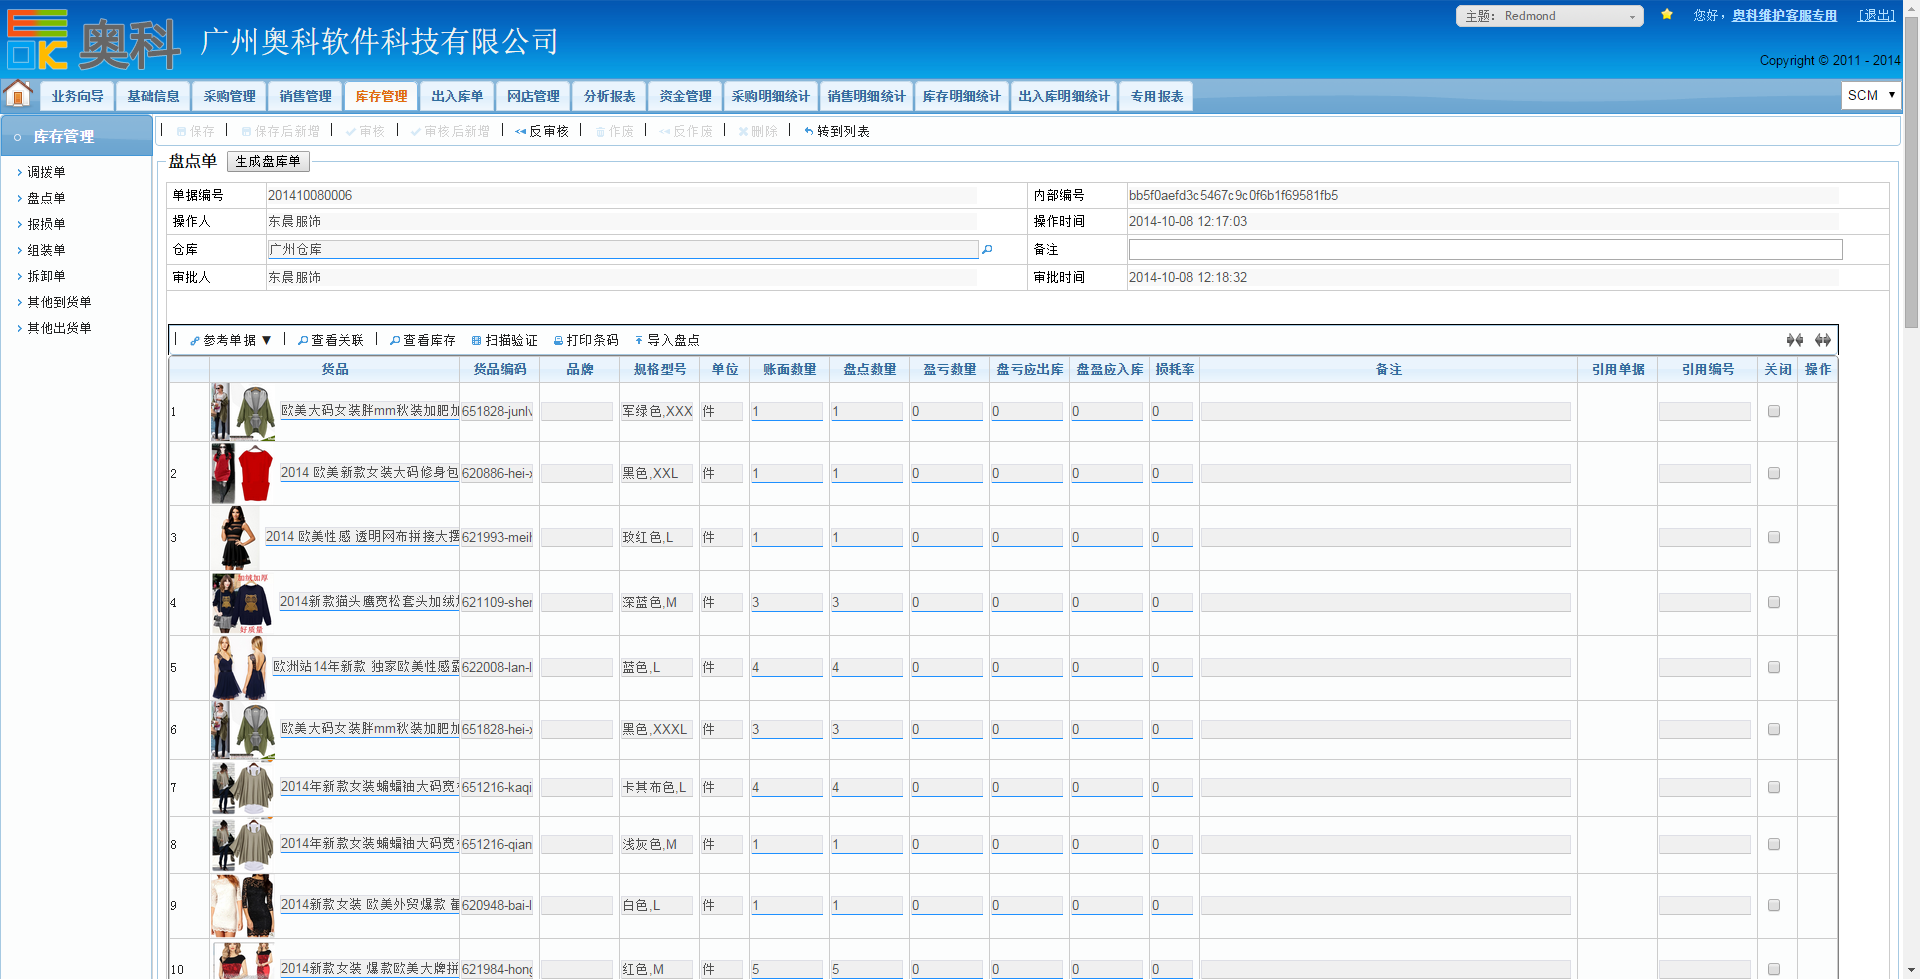The image size is (1920, 979).
Task: Open the 主题 Redmond theme dropdown
Action: 1549,16
